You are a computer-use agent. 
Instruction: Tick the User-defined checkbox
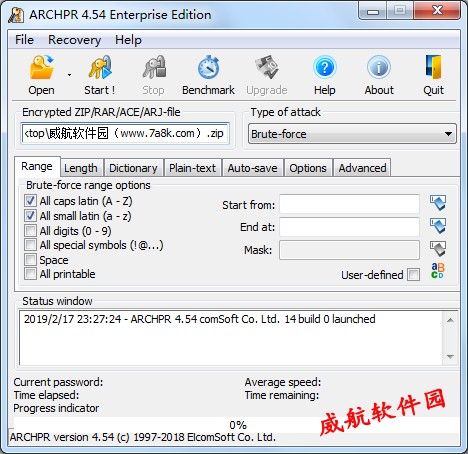413,275
